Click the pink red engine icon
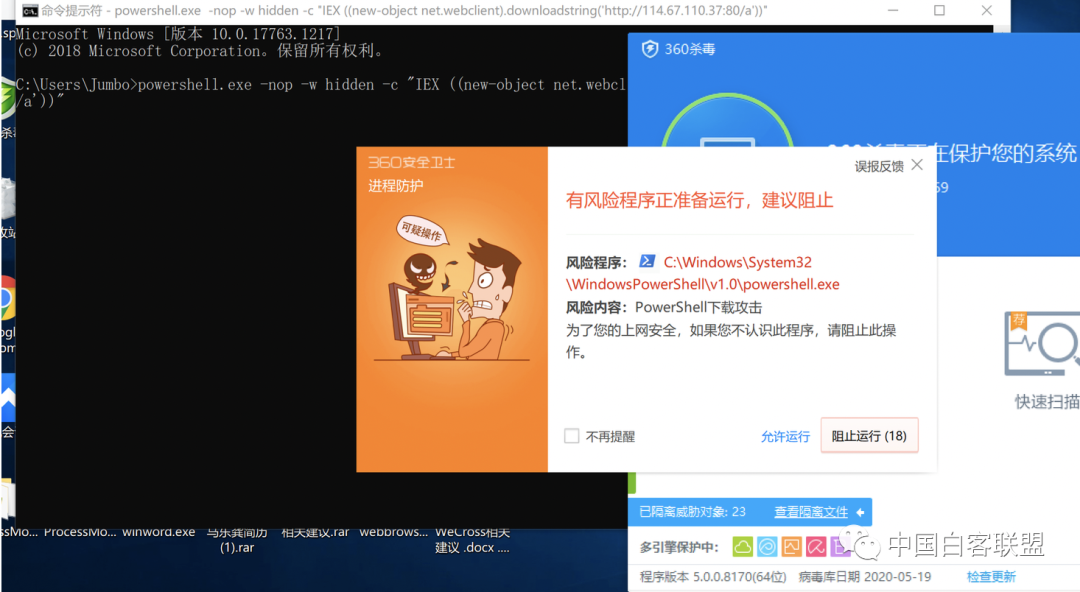 pyautogui.click(x=816, y=547)
